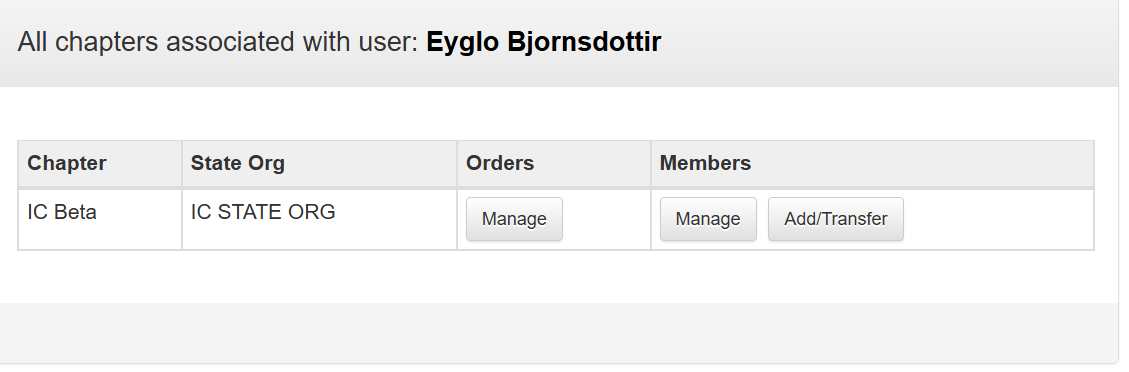Click the word Bjornsdottir in the title

584,42
